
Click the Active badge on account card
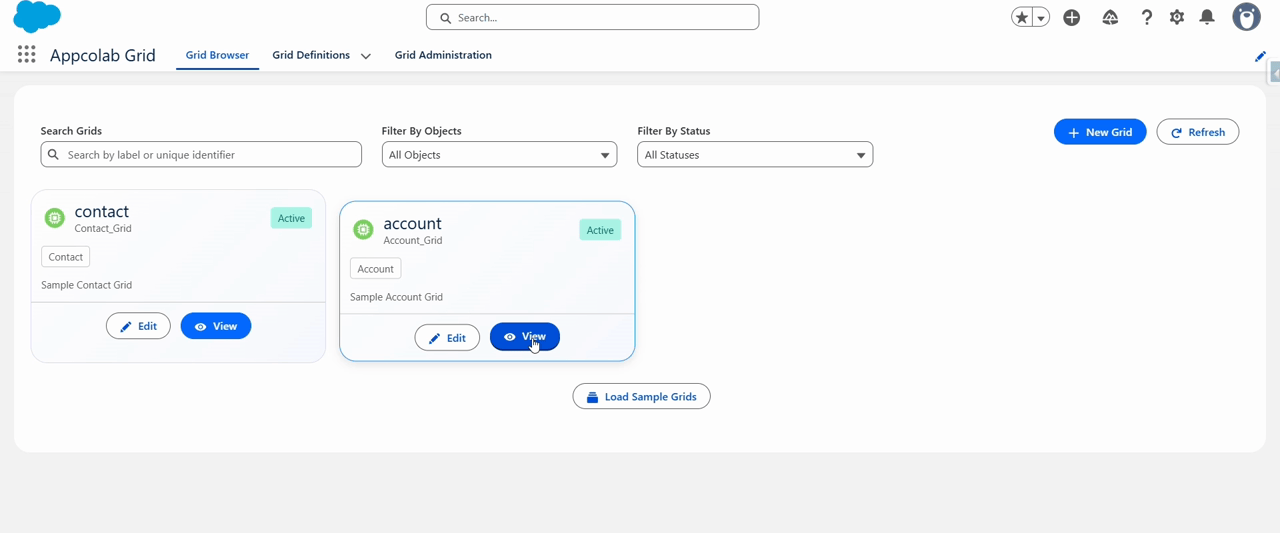pos(600,230)
